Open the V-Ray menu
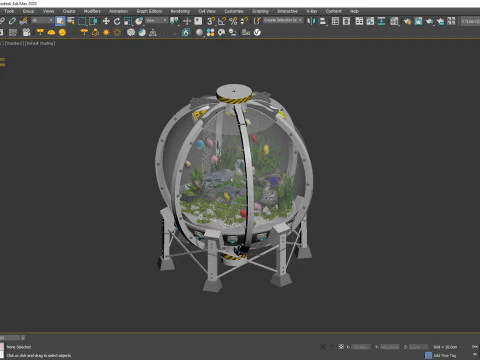The image size is (480, 360). click(x=312, y=11)
